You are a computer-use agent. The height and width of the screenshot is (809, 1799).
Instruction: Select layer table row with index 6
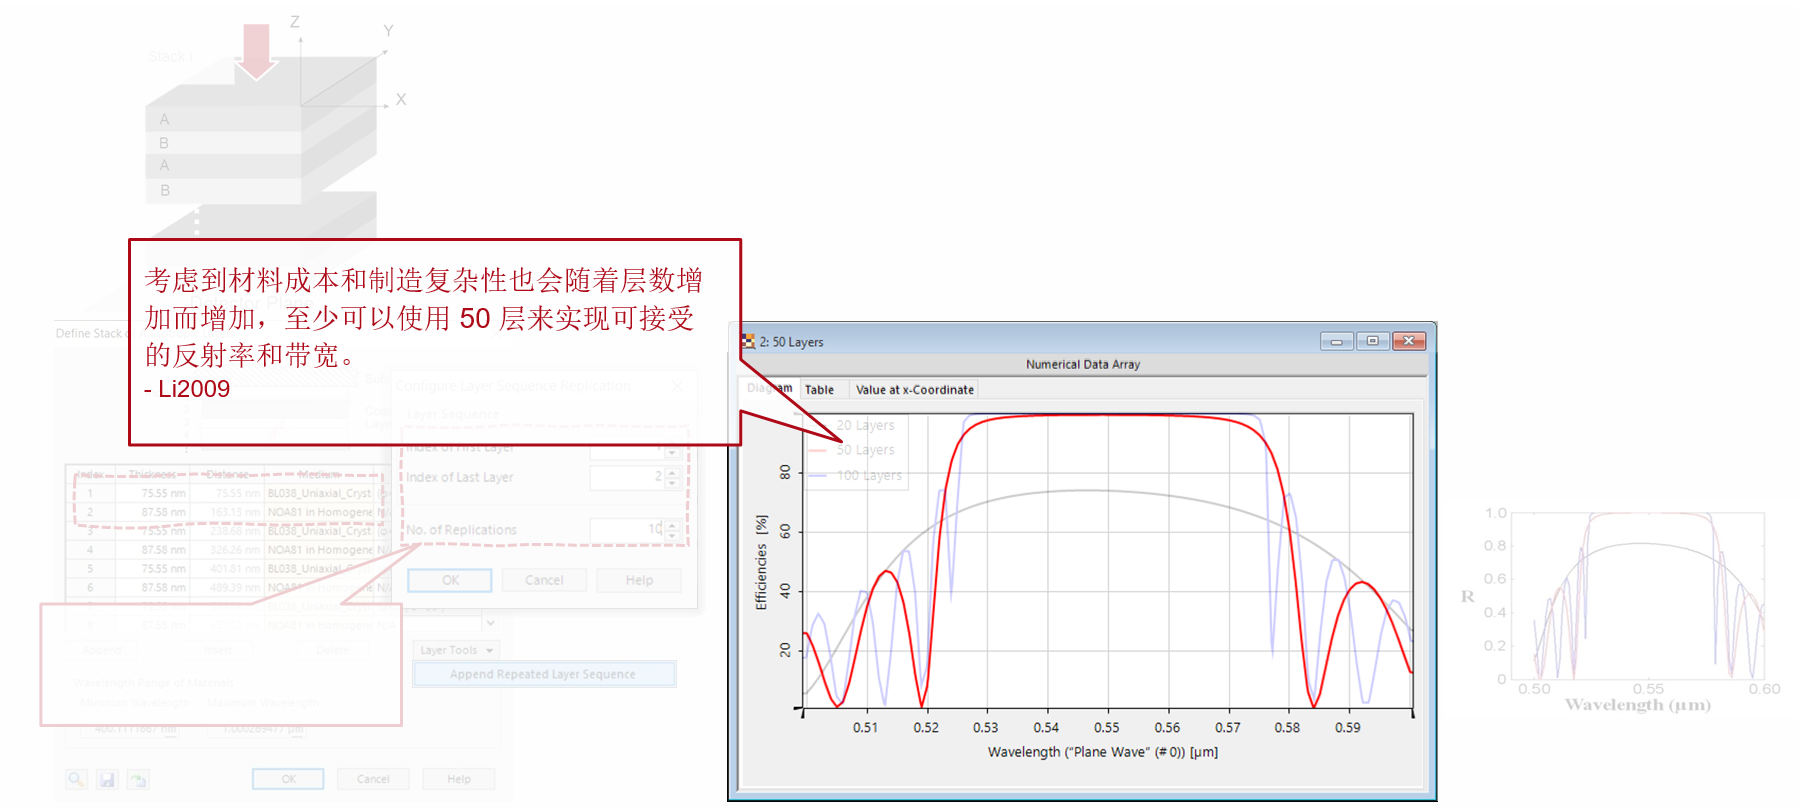click(229, 588)
